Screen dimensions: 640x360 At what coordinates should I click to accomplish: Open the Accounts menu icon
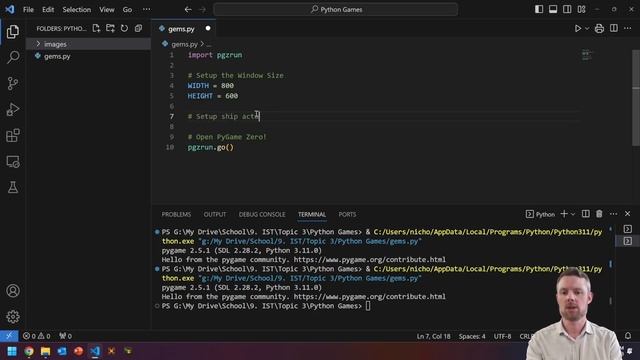click(x=13, y=291)
